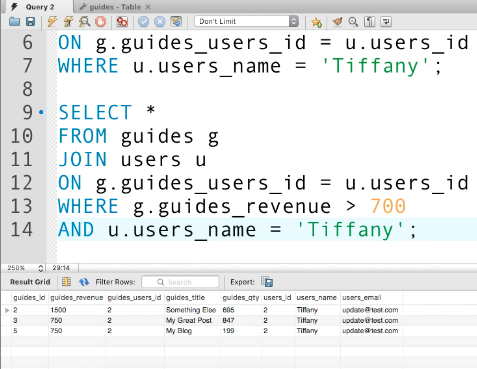Execute the statement under the cursor with the lightning-and-cursor icon
The image size is (477, 369).
(x=68, y=22)
